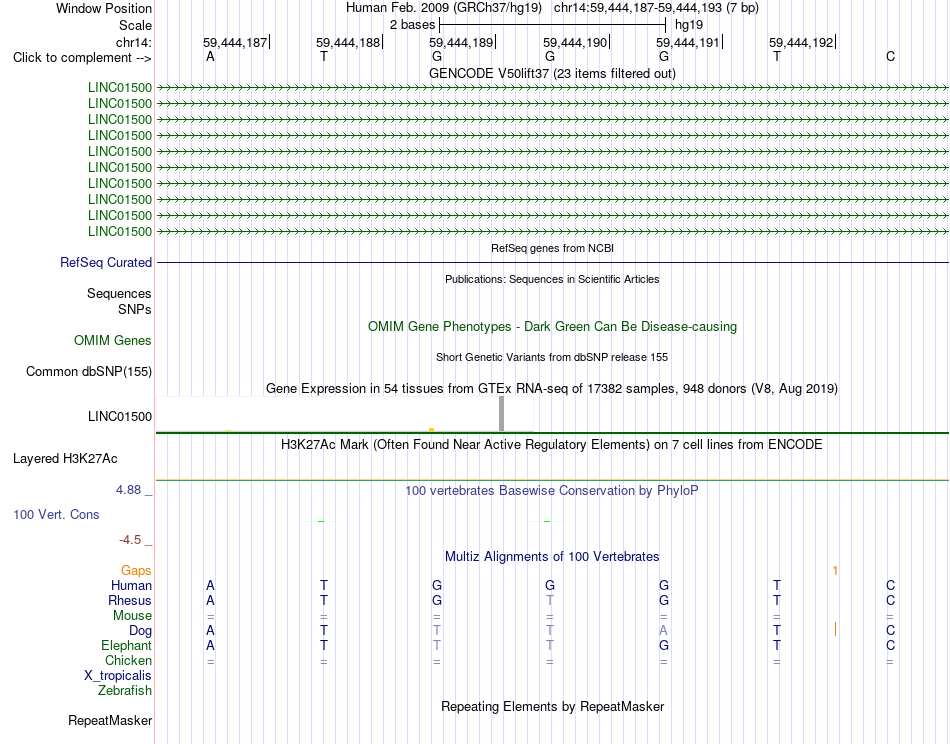Click the hg19 label beside scale bar
The height and width of the screenshot is (744, 950).
pos(689,25)
